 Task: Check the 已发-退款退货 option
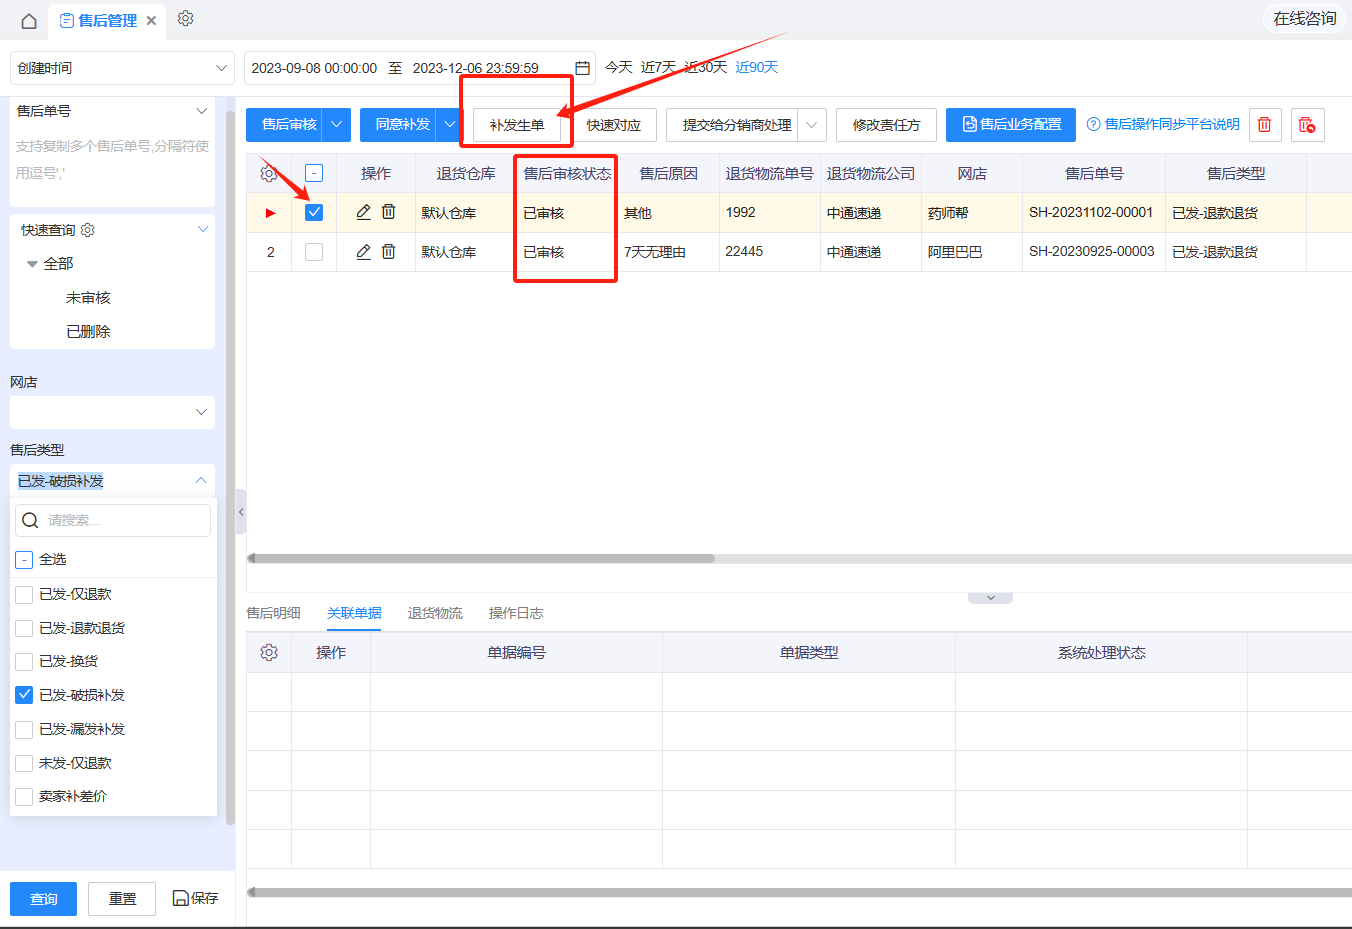pos(24,628)
